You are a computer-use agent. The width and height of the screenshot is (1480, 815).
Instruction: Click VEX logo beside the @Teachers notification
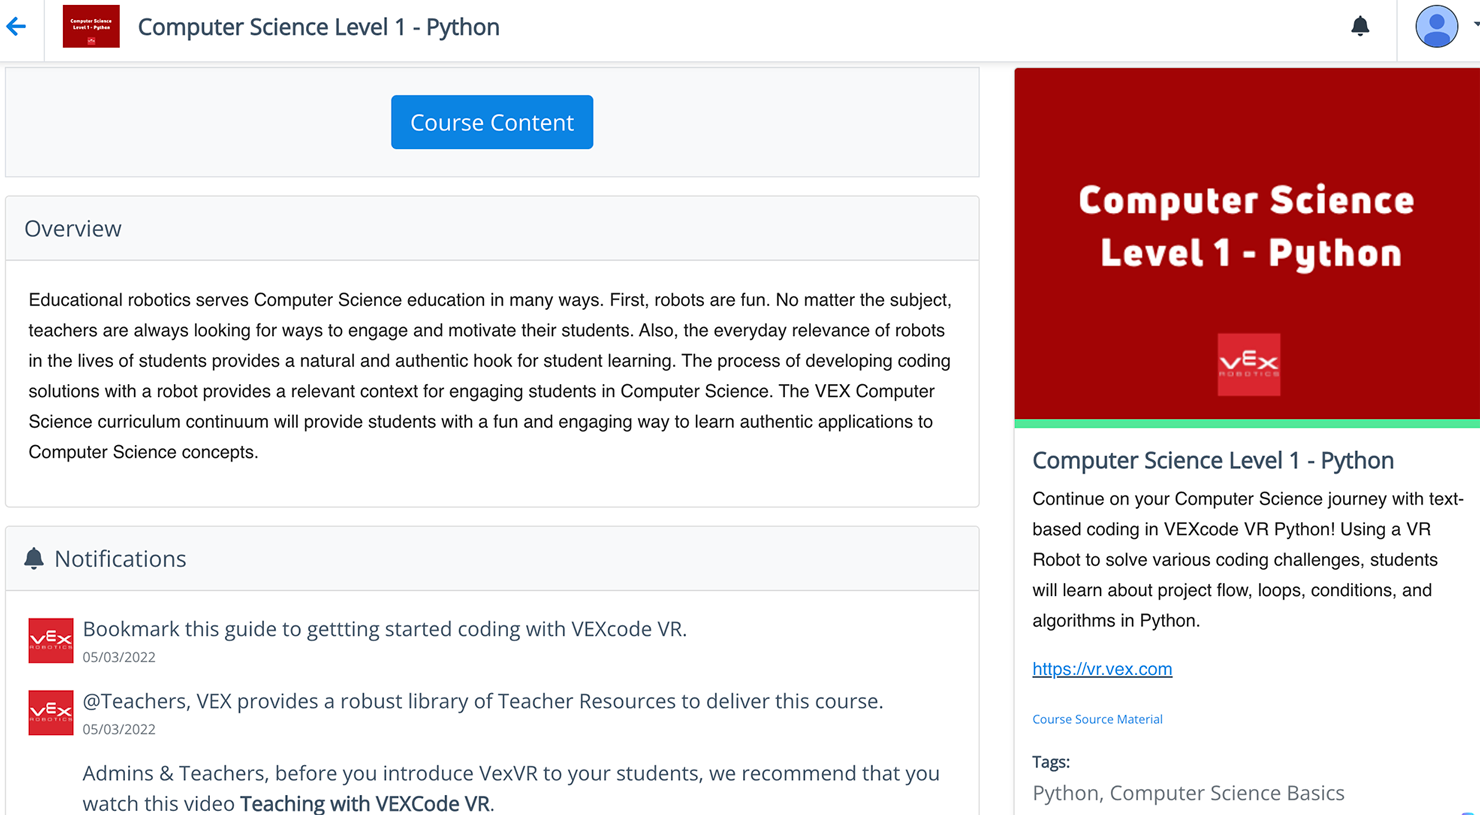coord(51,713)
